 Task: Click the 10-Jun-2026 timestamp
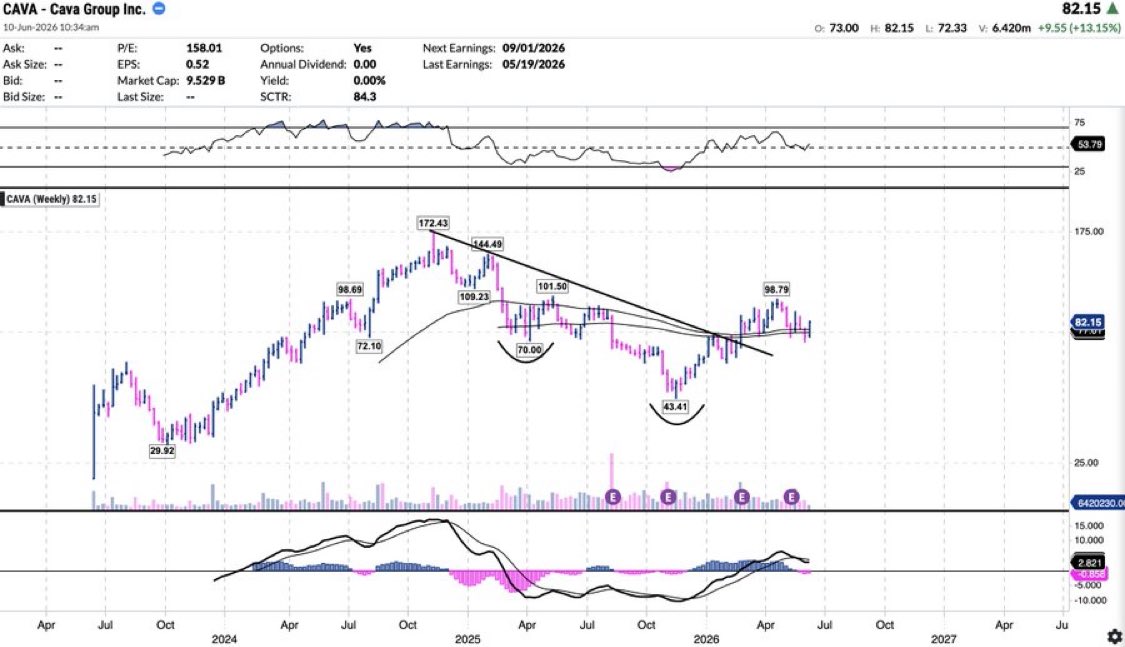coord(51,27)
